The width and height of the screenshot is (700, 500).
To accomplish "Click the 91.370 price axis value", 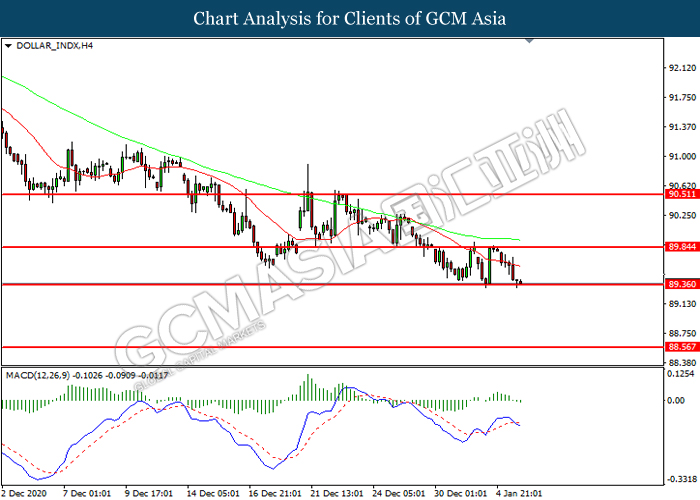I will tap(682, 127).
